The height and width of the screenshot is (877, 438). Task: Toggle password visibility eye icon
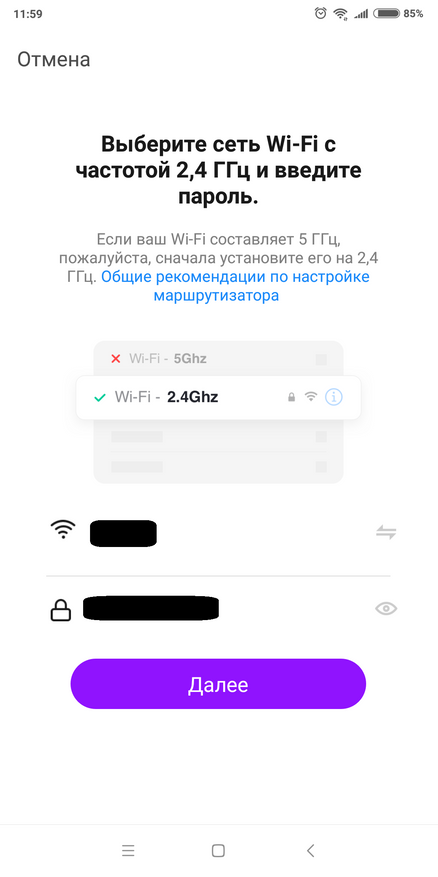point(386,609)
